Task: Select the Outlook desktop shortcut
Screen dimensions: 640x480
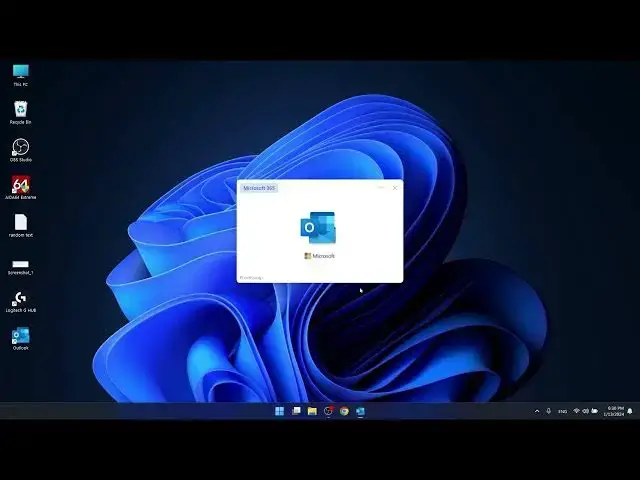Action: point(20,339)
